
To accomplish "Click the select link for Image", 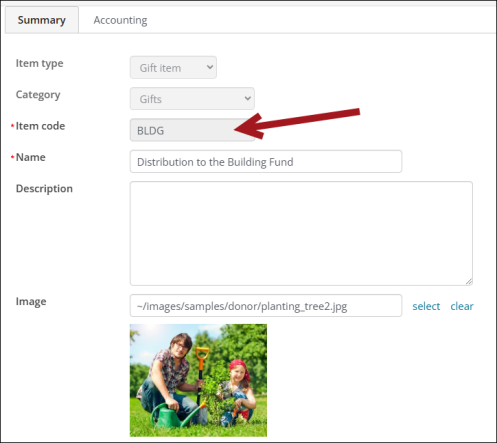I will pos(426,306).
